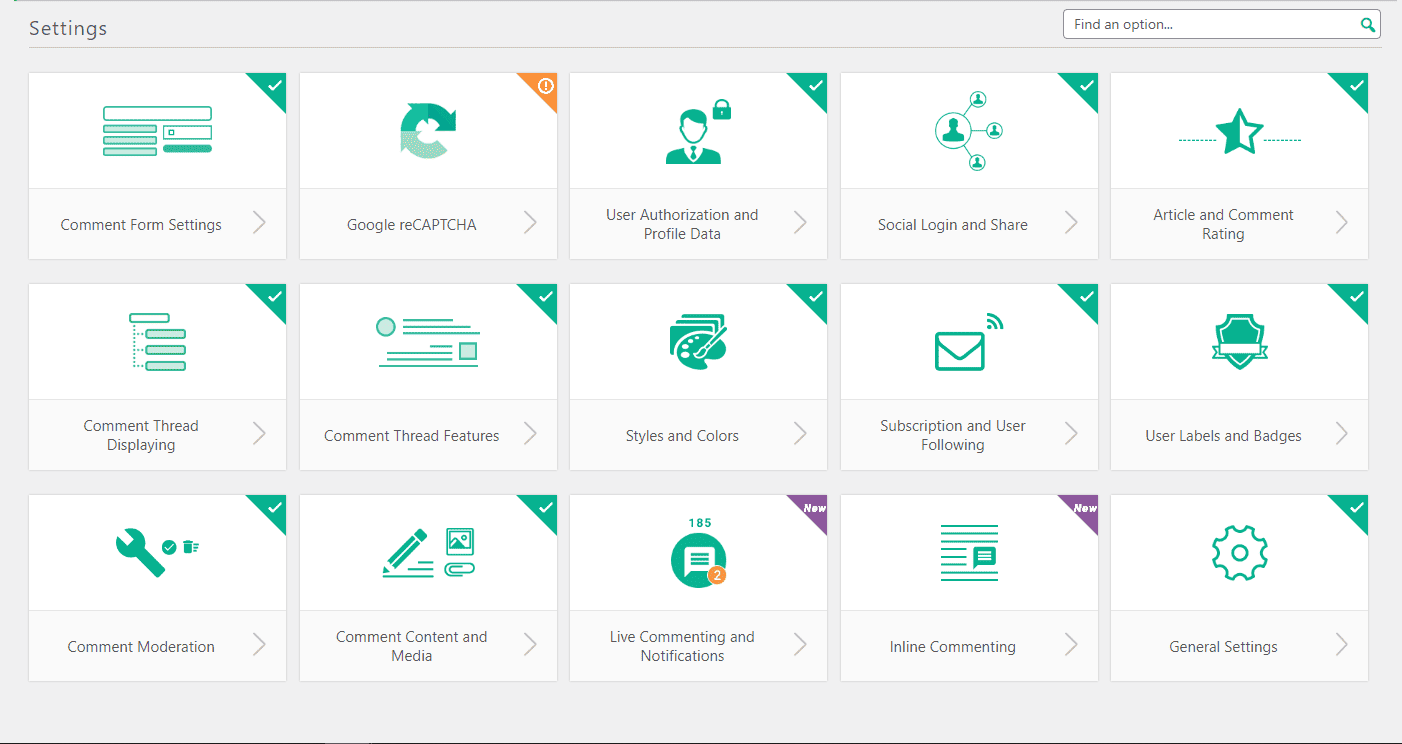
Task: Click the Article and Comment Rating star icon
Action: (1240, 131)
